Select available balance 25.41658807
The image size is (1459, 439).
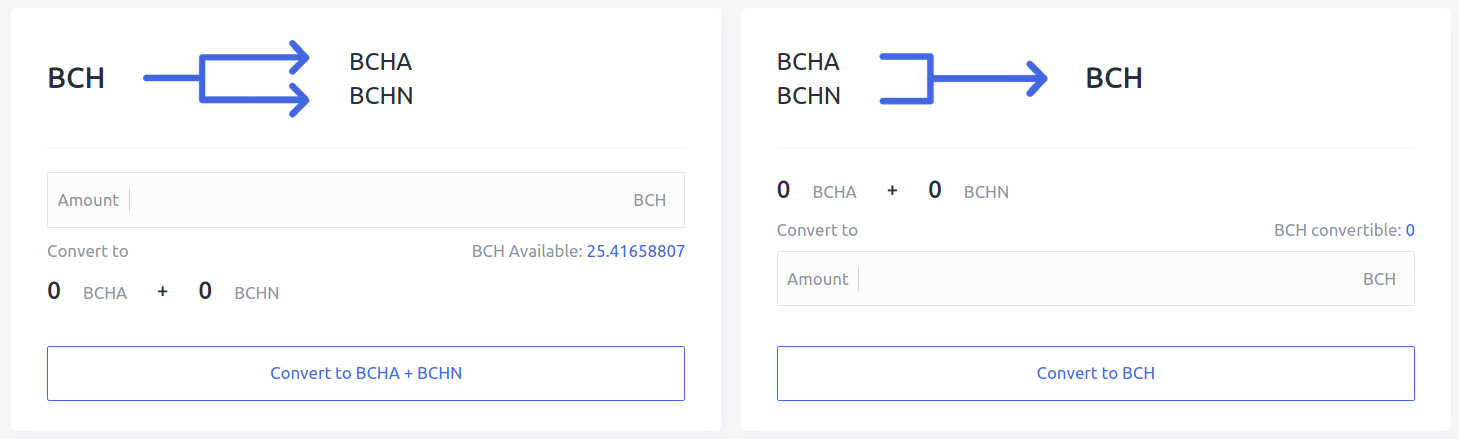(636, 251)
